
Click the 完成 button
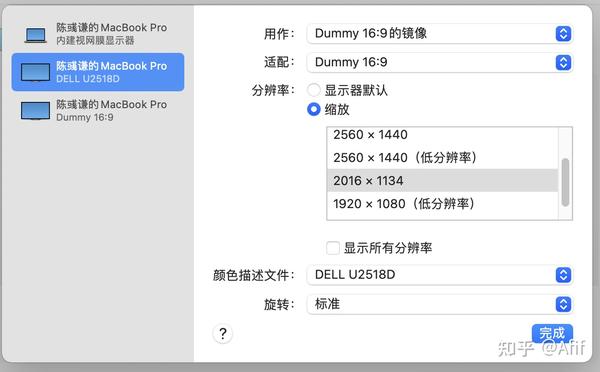pos(552,333)
